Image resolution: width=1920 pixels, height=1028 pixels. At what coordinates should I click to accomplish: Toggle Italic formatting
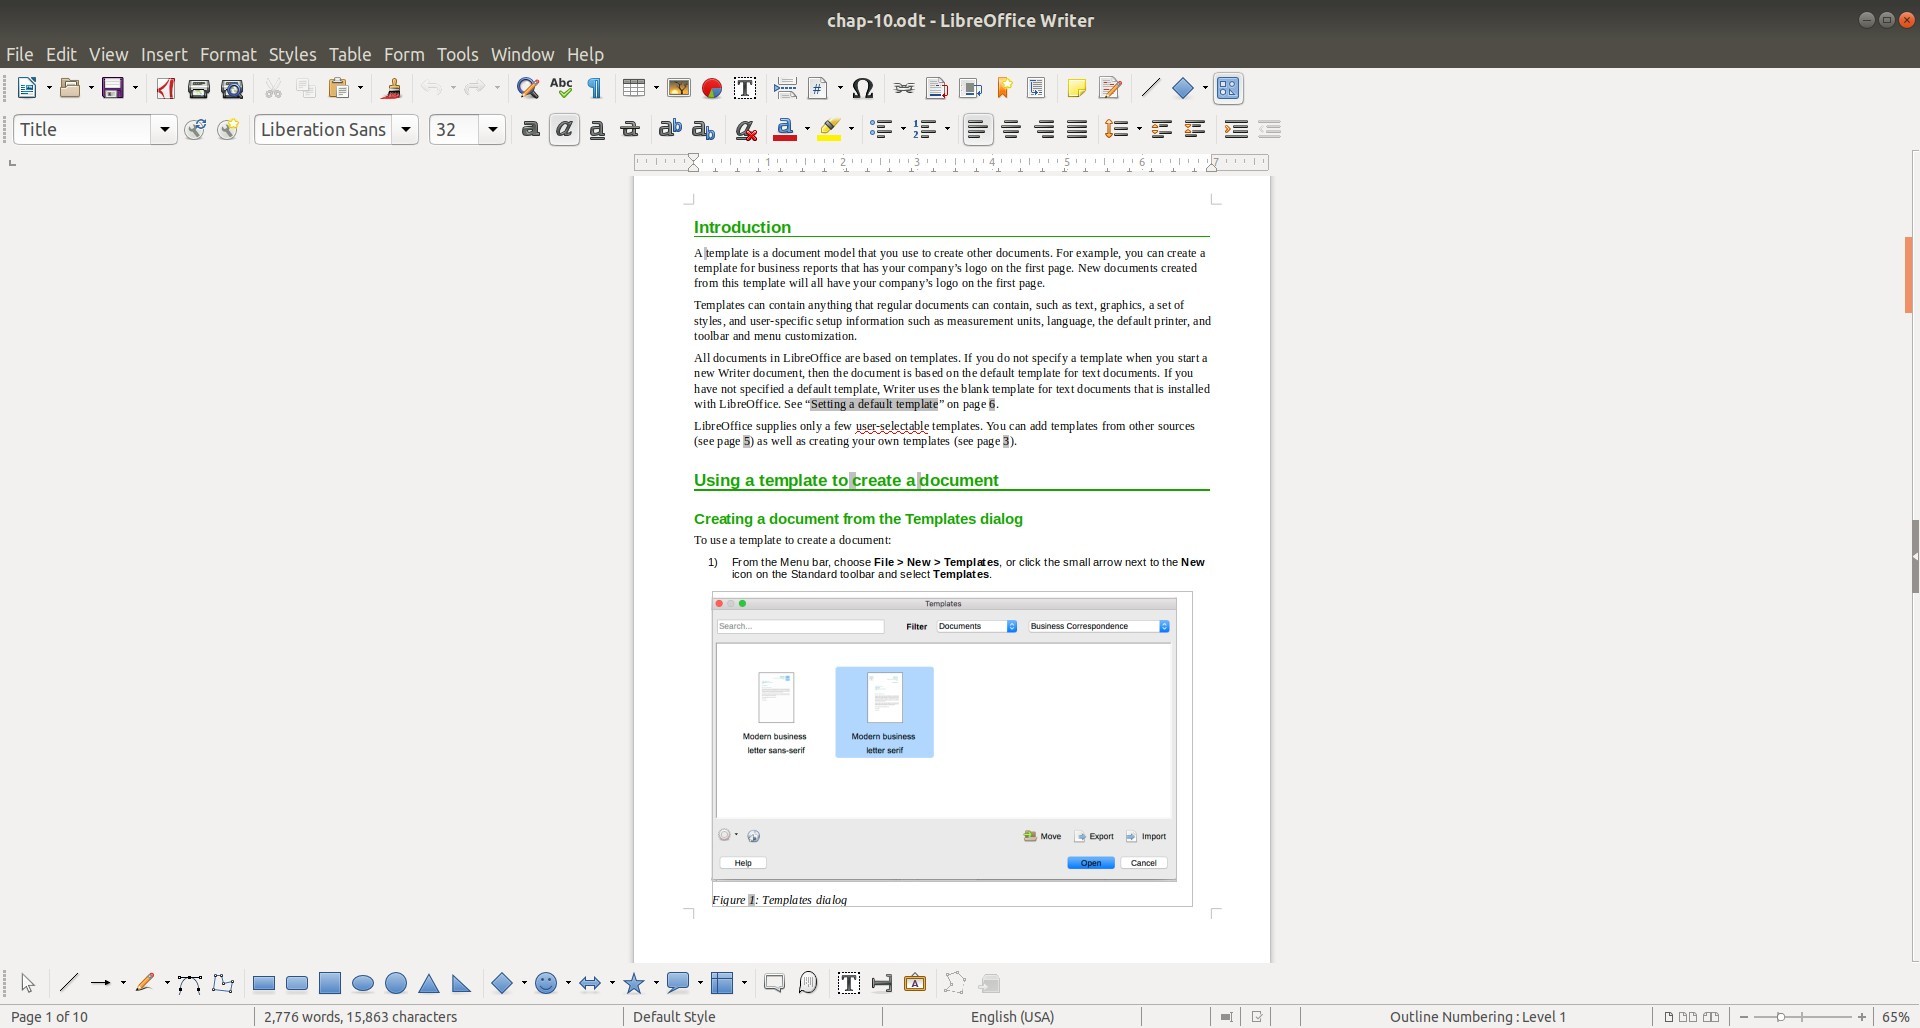564,129
